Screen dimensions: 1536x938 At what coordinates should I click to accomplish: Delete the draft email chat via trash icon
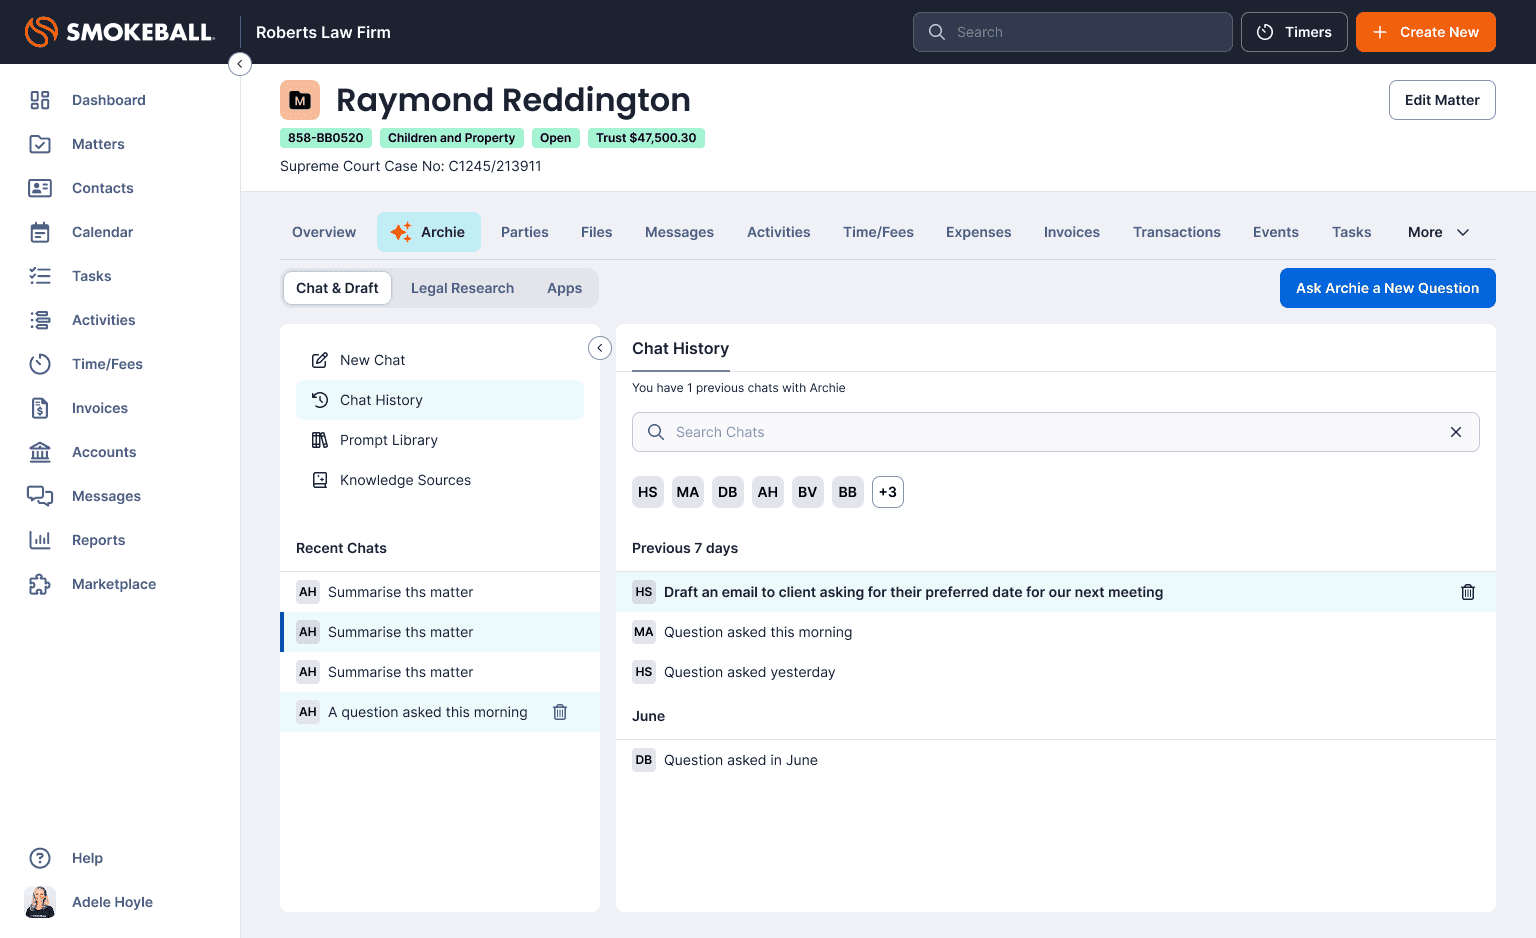(x=1468, y=592)
